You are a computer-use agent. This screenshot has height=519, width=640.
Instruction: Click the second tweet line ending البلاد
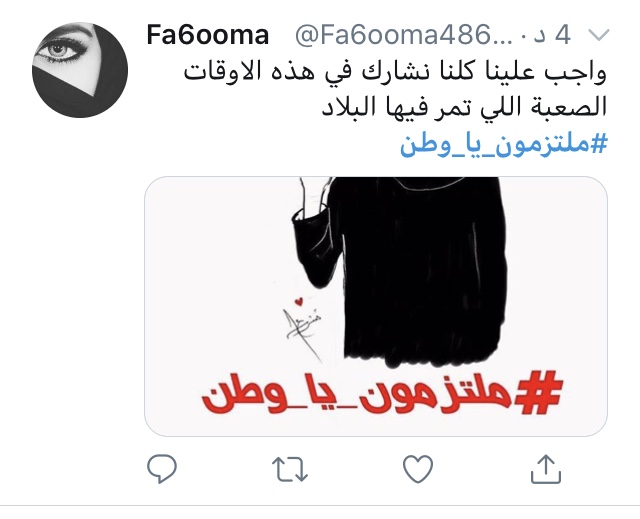(464, 107)
